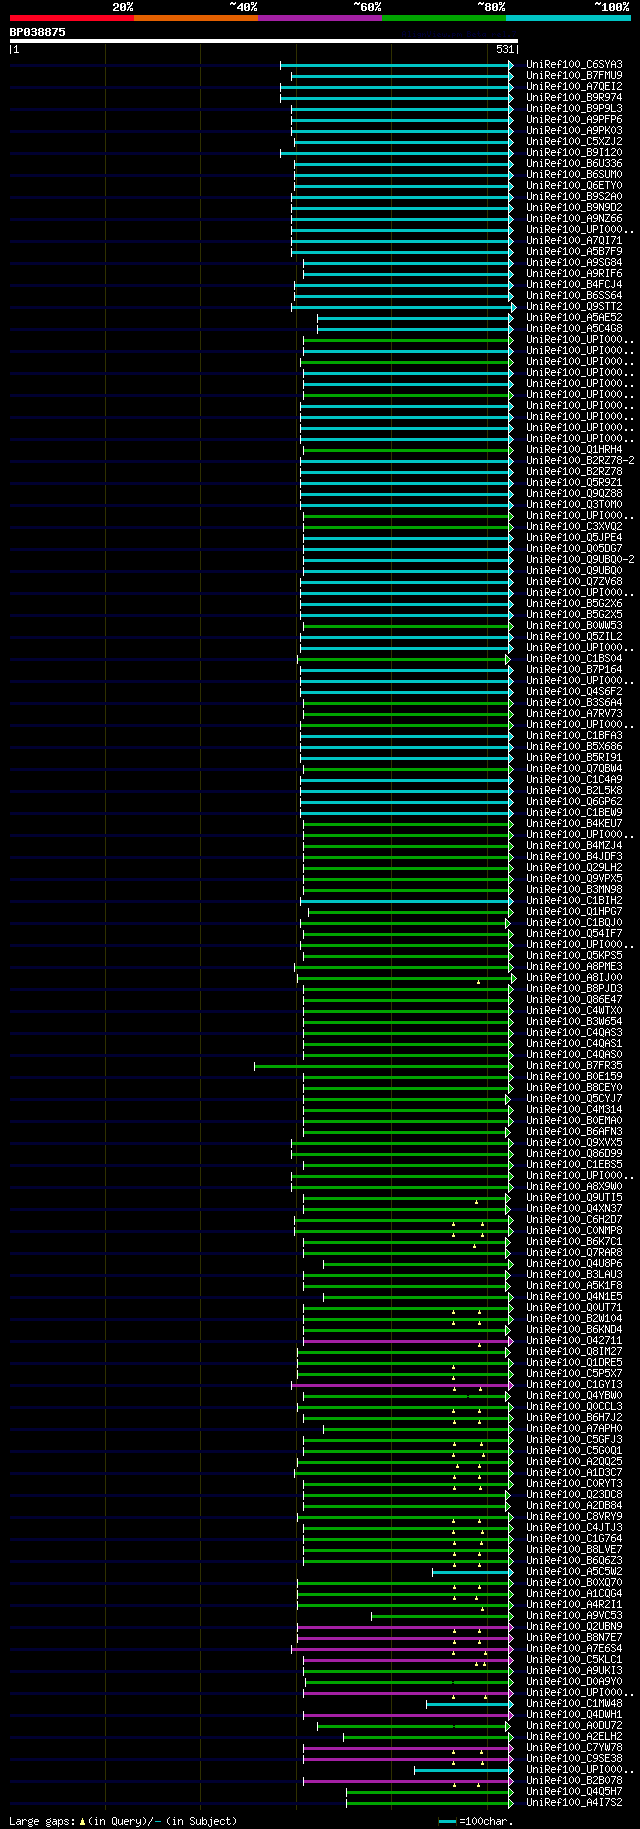Click the UniRef100_Q9STT2 label
This screenshot has width=640, height=1829.
574,307
